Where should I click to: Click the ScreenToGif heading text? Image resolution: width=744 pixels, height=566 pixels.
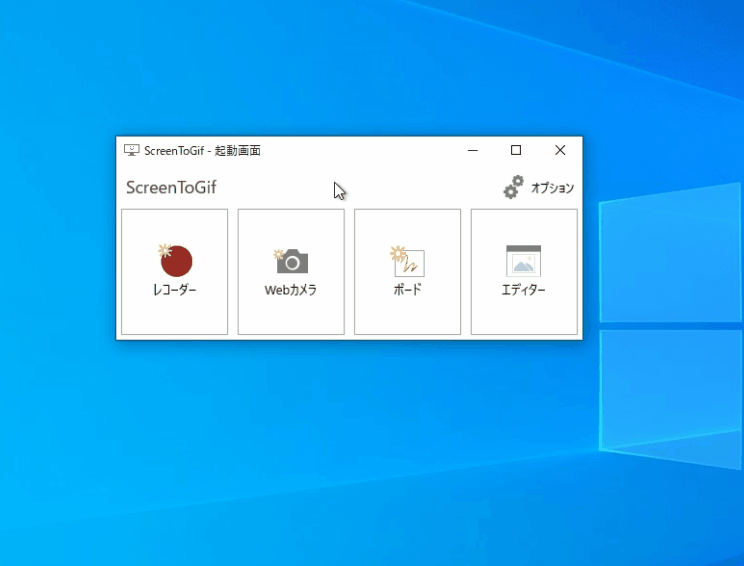click(x=171, y=187)
